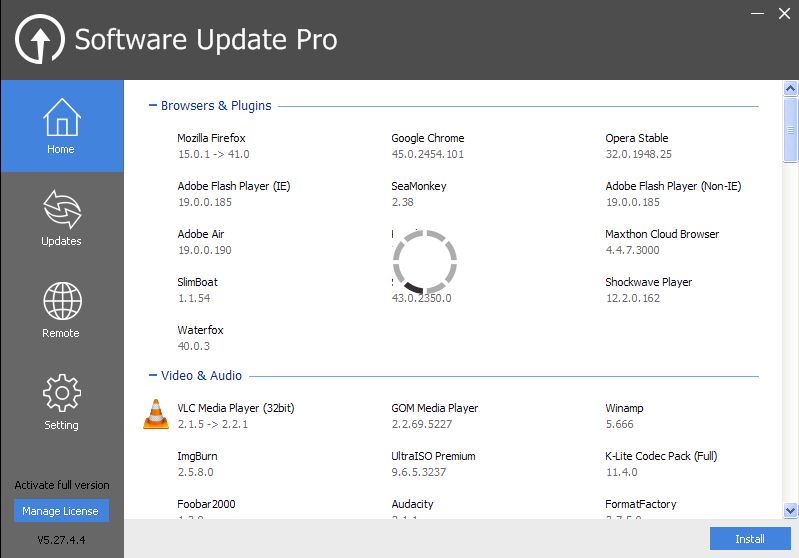Click UltraISO version 9.6.5.3237
Viewport: 799px width, 558px height.
418,472
